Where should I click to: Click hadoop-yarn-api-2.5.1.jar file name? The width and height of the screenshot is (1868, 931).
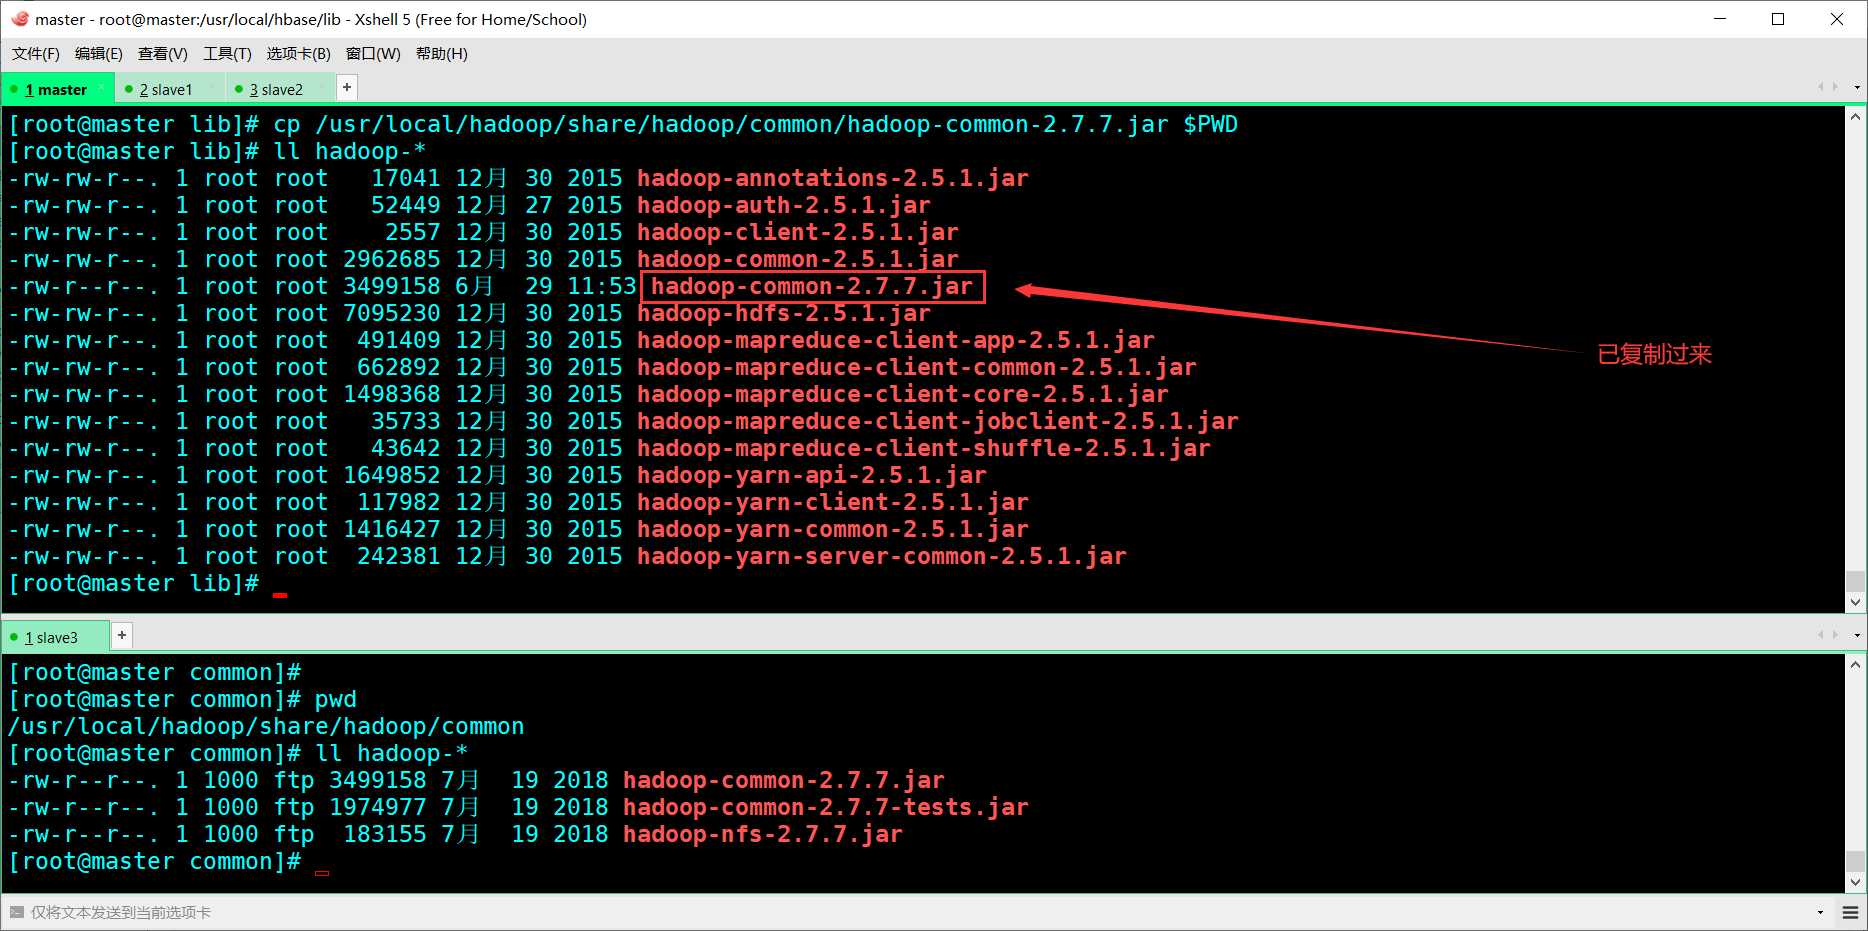click(x=812, y=475)
